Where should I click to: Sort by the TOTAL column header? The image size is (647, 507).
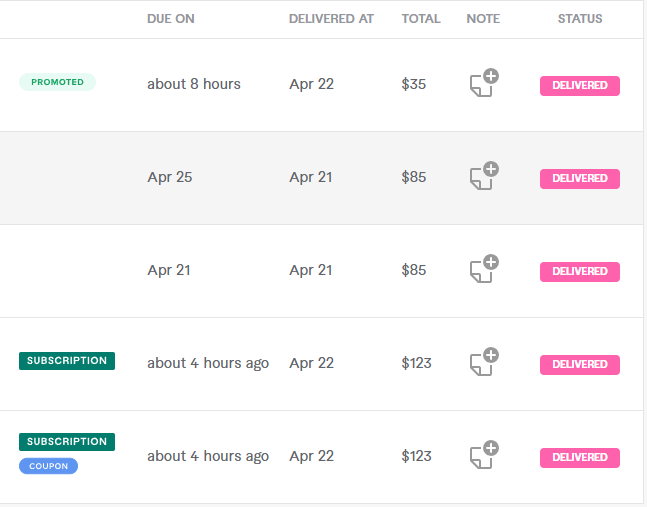[421, 19]
